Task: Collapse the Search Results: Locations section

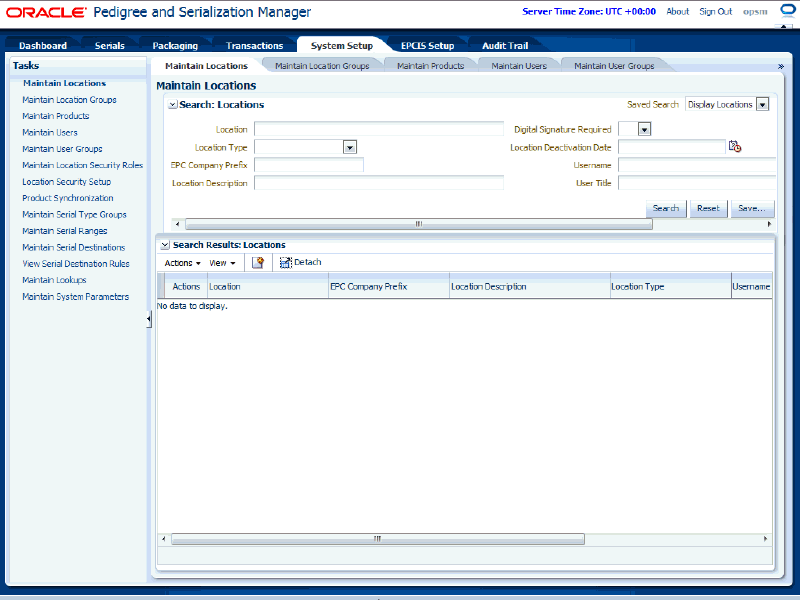Action: (165, 245)
